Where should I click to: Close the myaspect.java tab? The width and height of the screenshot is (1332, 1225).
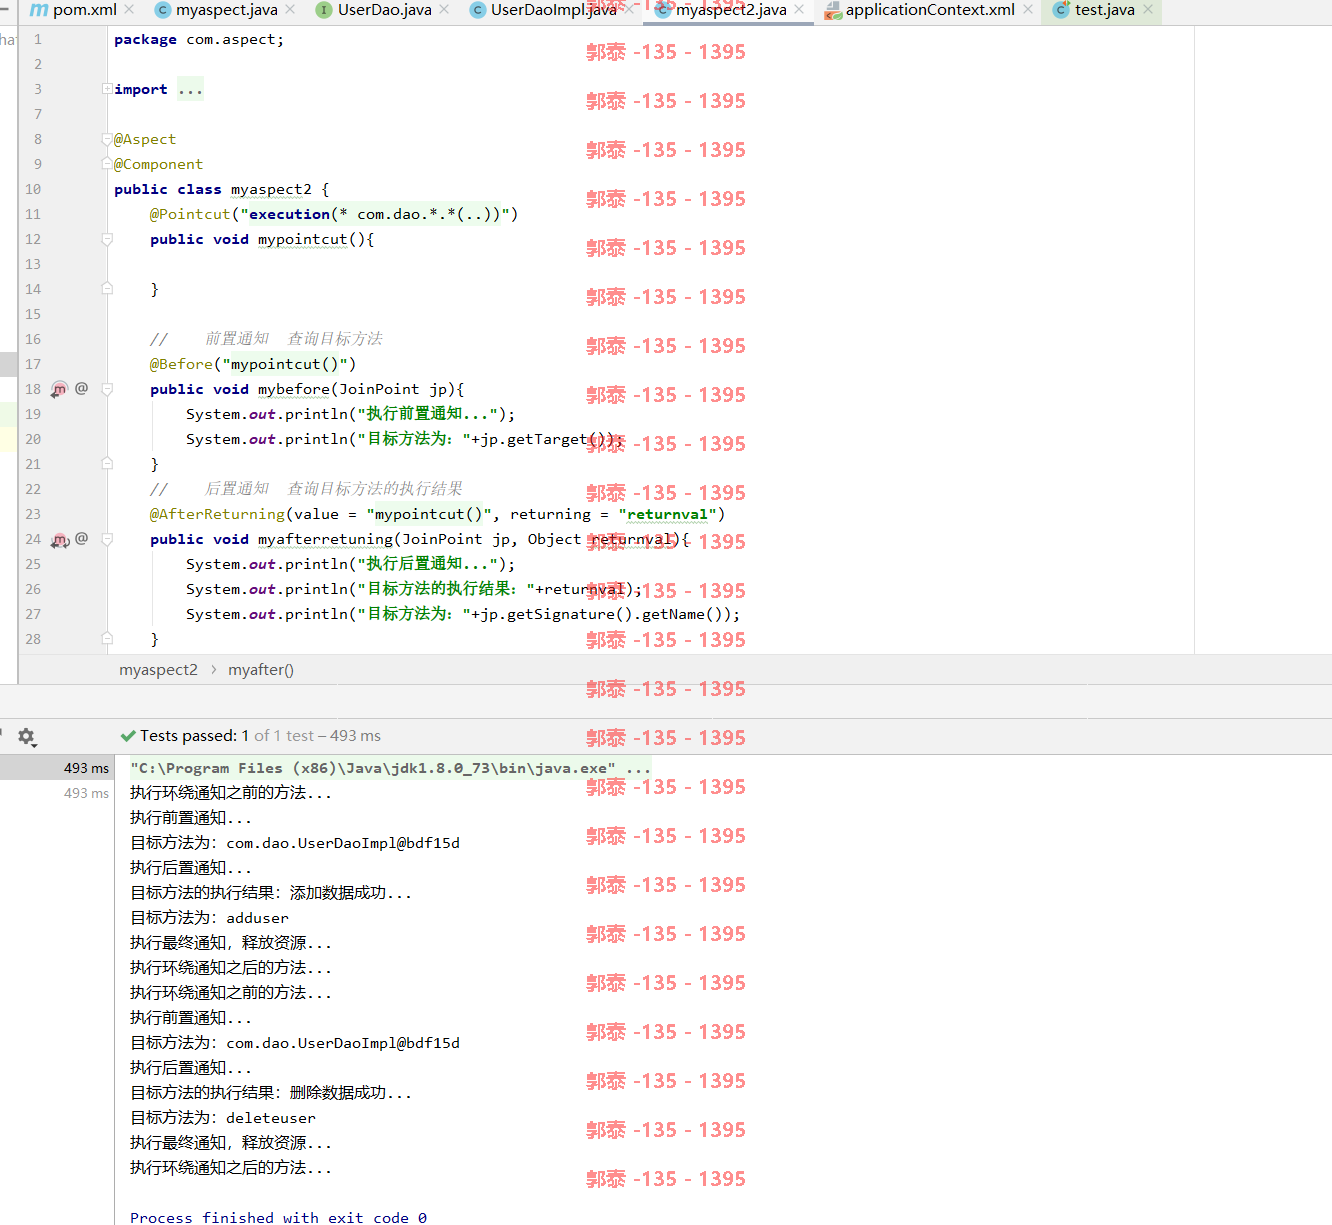pyautogui.click(x=290, y=10)
